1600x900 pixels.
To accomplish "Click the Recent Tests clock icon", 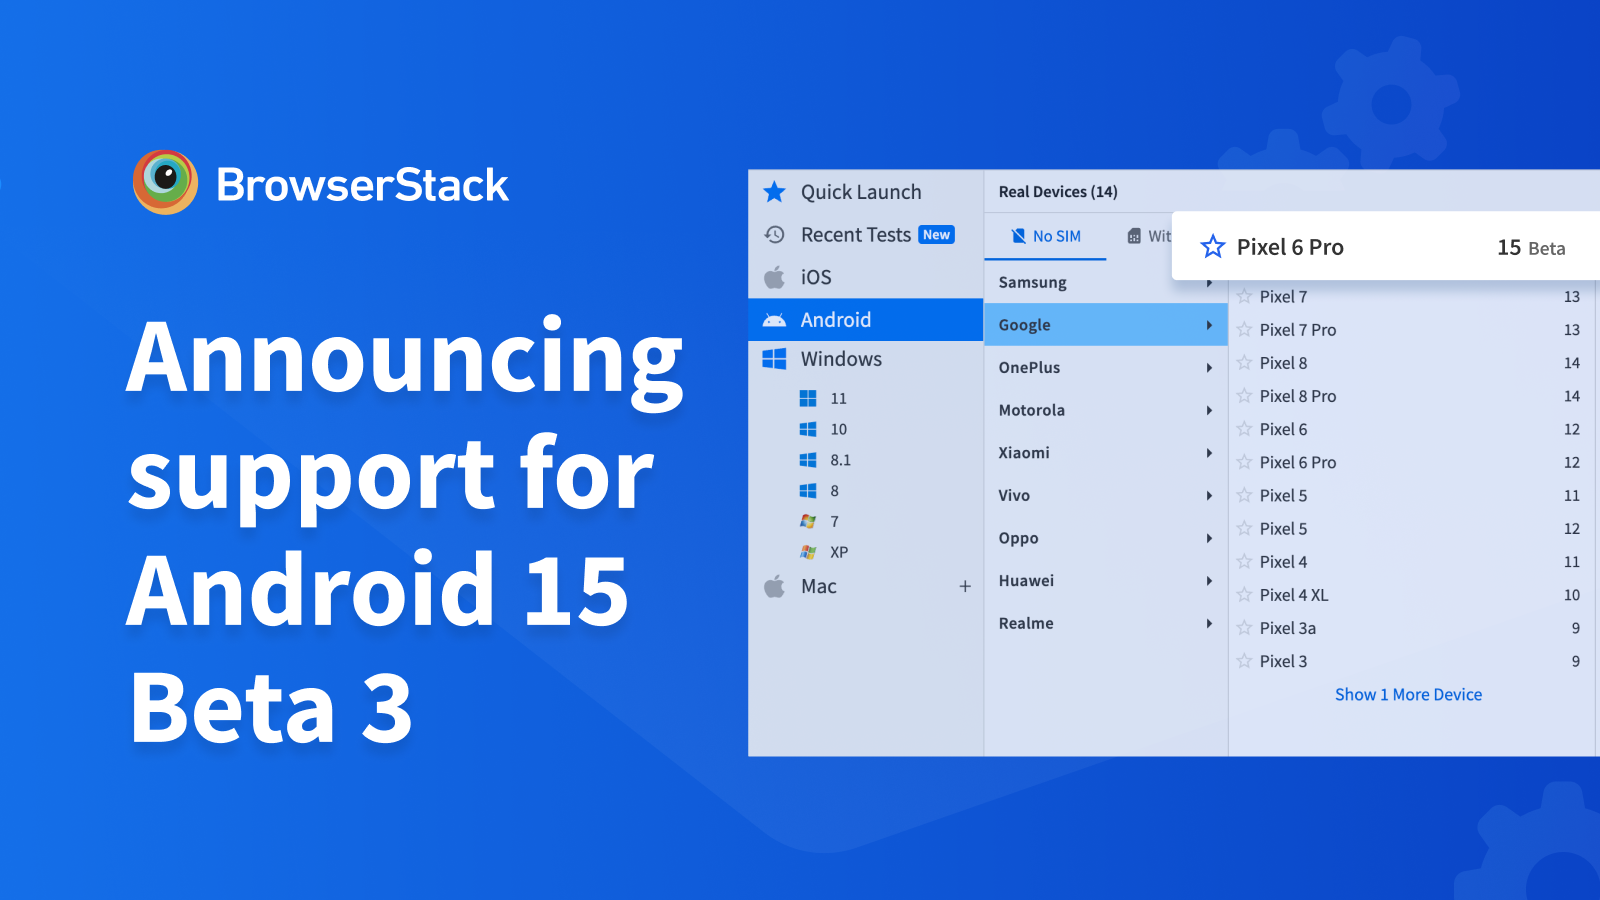I will point(774,235).
